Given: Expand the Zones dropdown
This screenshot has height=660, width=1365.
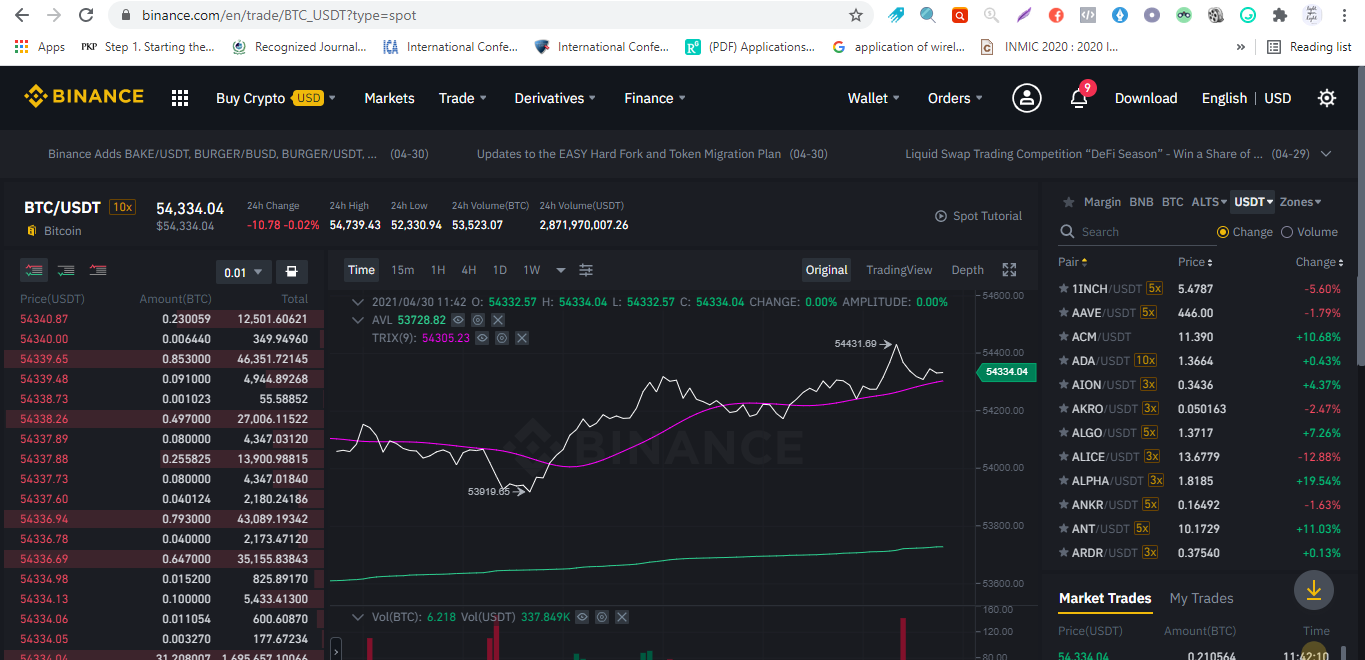Looking at the screenshot, I should pos(1301,202).
